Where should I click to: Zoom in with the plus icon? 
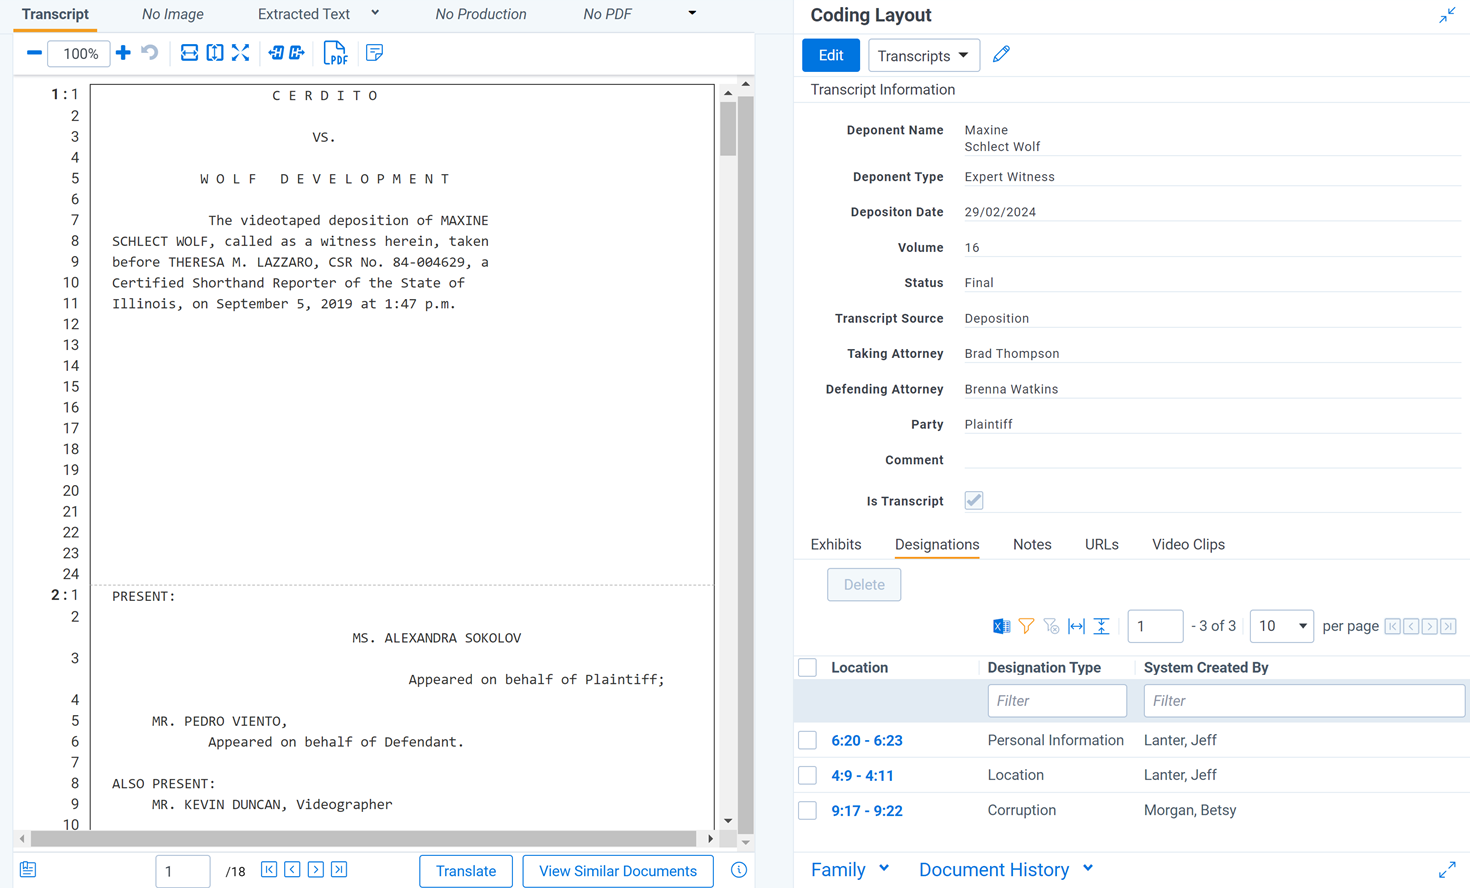(x=123, y=53)
